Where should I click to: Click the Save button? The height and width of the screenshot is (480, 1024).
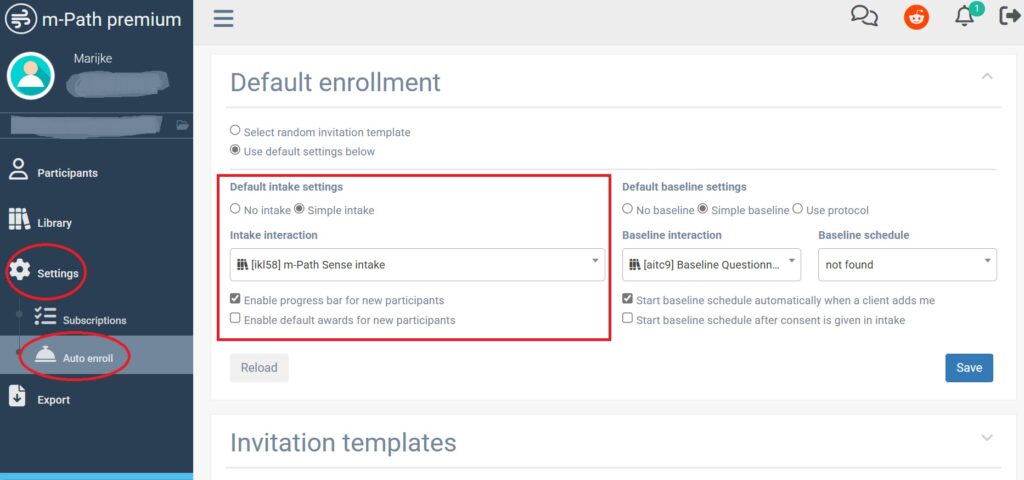(x=969, y=367)
